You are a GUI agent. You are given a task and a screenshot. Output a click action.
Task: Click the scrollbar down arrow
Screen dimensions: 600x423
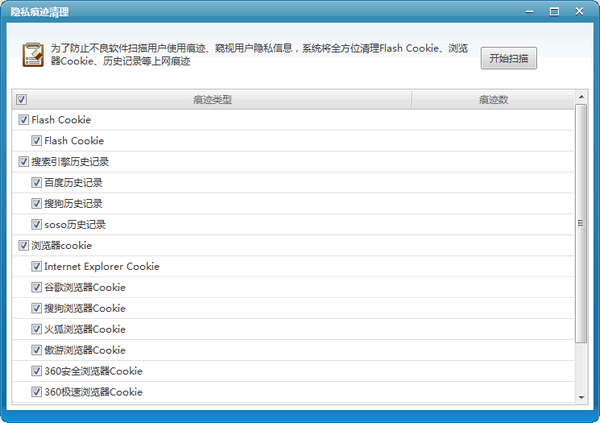tap(581, 397)
